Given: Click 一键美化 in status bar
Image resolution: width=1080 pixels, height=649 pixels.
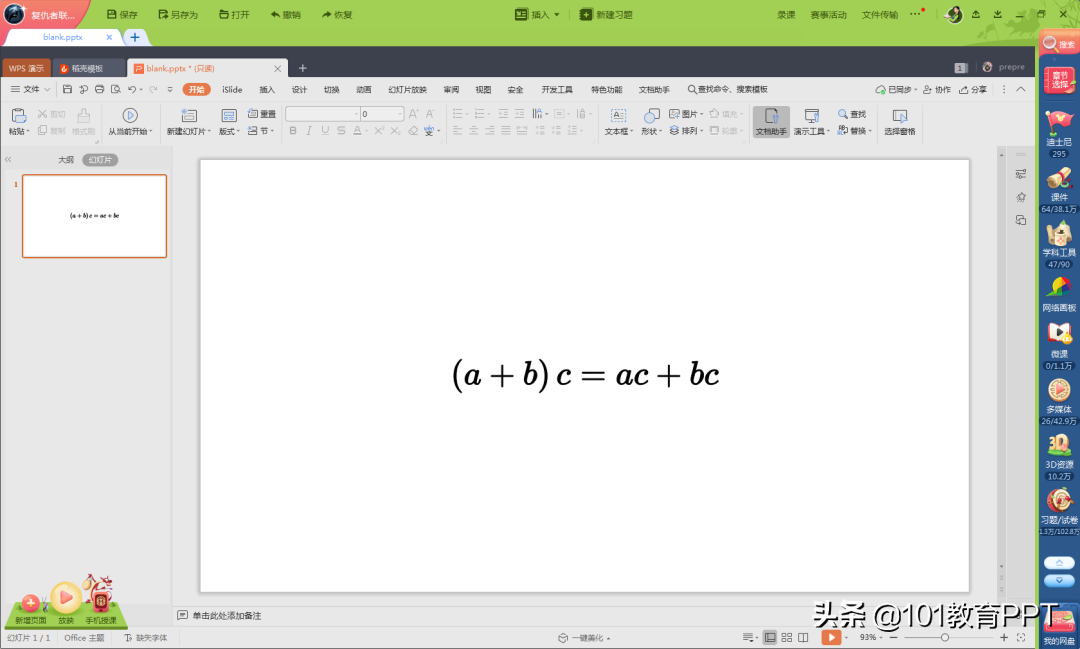Looking at the screenshot, I should [x=584, y=638].
